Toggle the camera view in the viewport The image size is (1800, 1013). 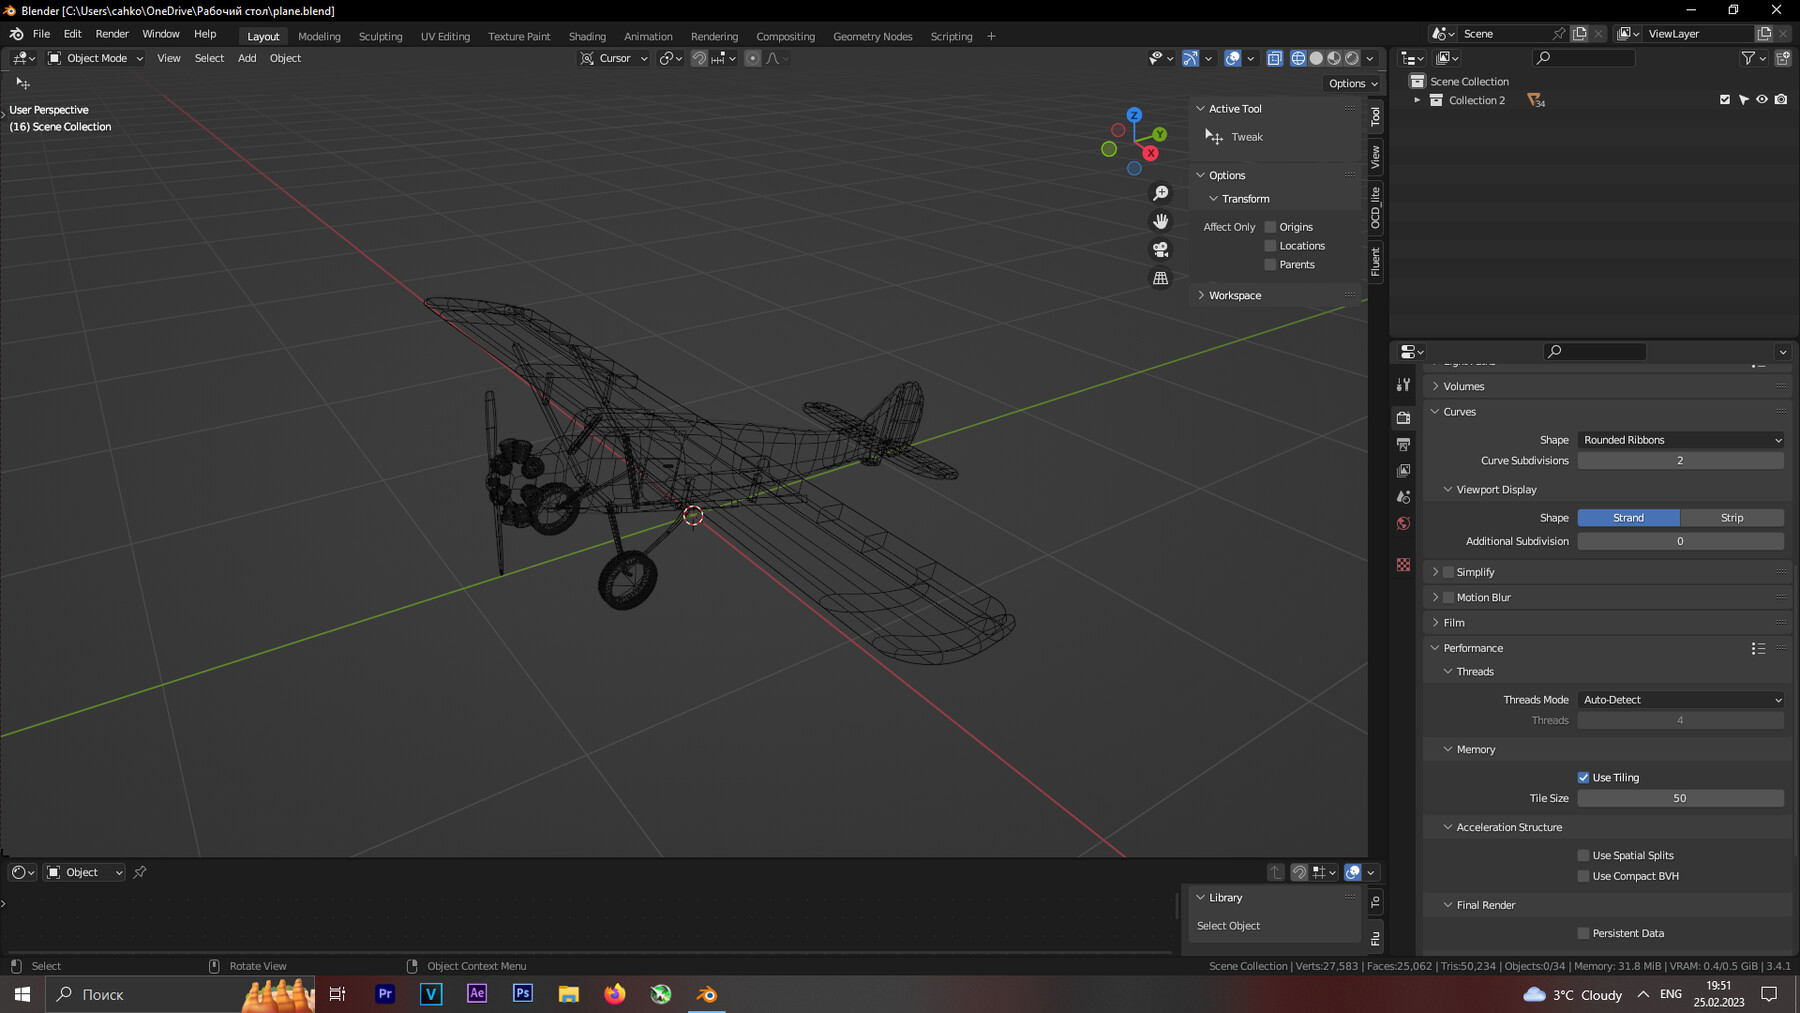[x=1160, y=249]
